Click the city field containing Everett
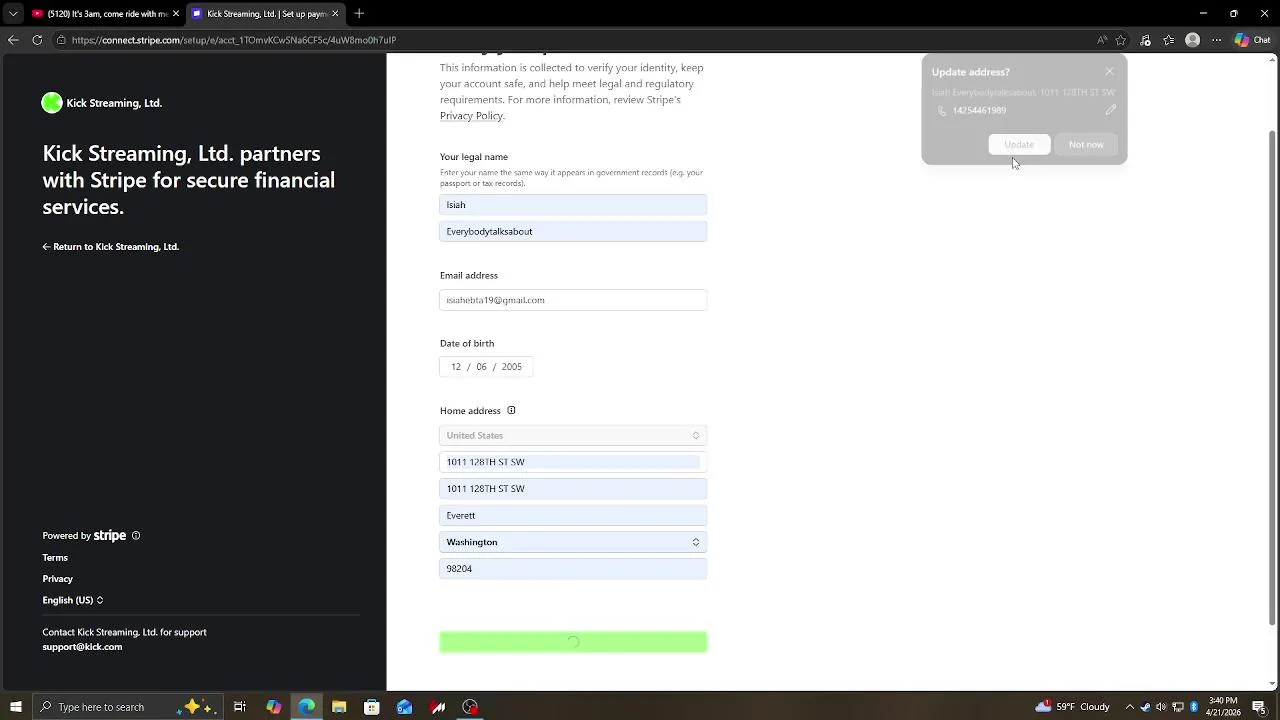Viewport: 1280px width, 720px height. coord(573,516)
